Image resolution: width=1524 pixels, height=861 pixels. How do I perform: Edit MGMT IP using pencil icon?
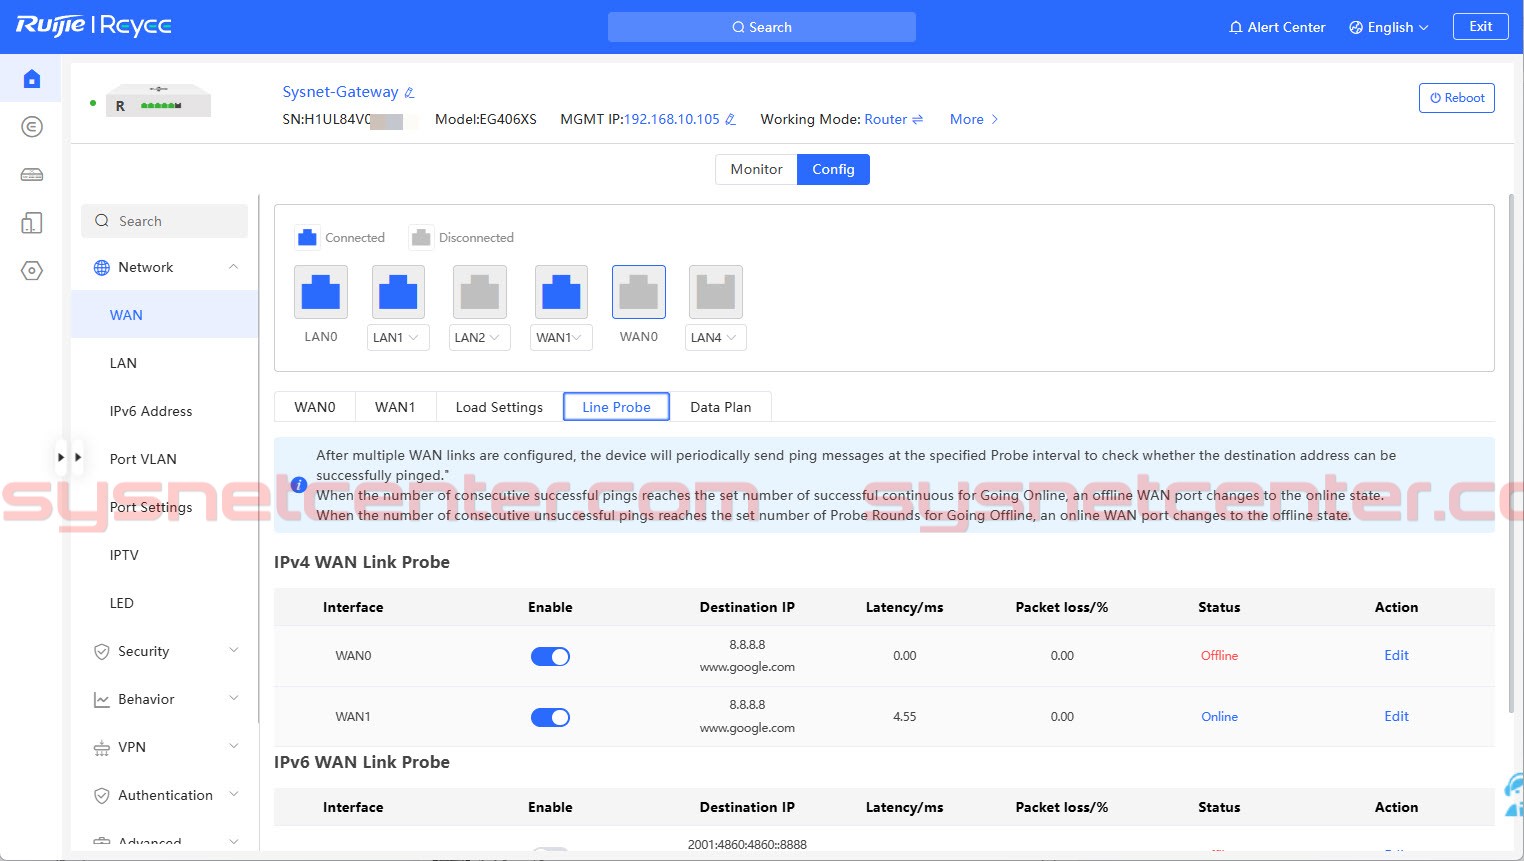pos(730,119)
